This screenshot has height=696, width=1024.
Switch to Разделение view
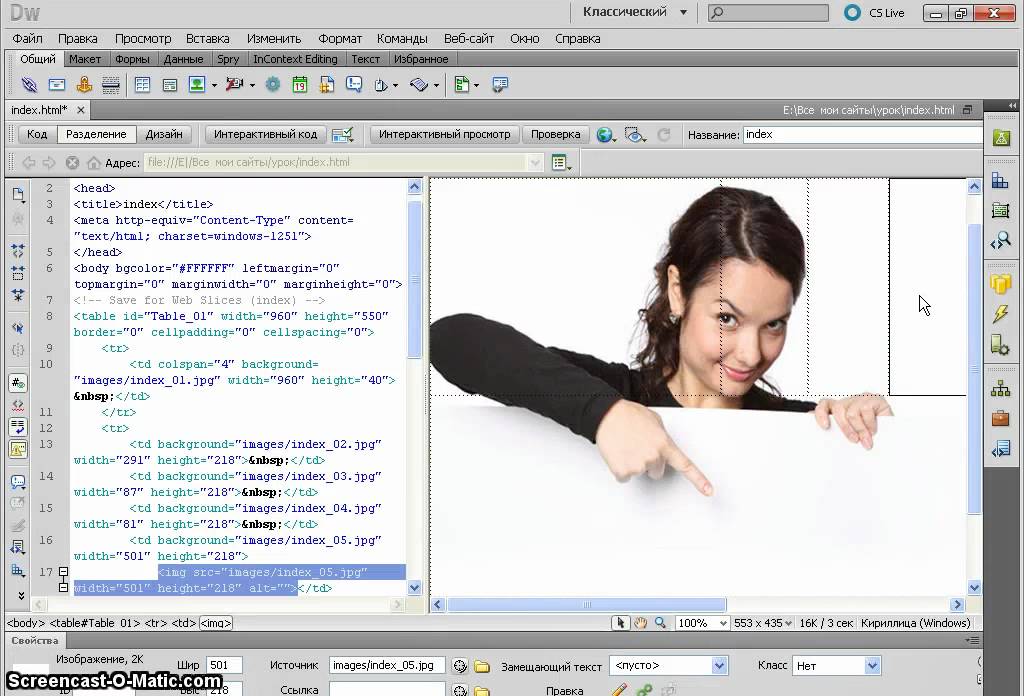pos(96,134)
